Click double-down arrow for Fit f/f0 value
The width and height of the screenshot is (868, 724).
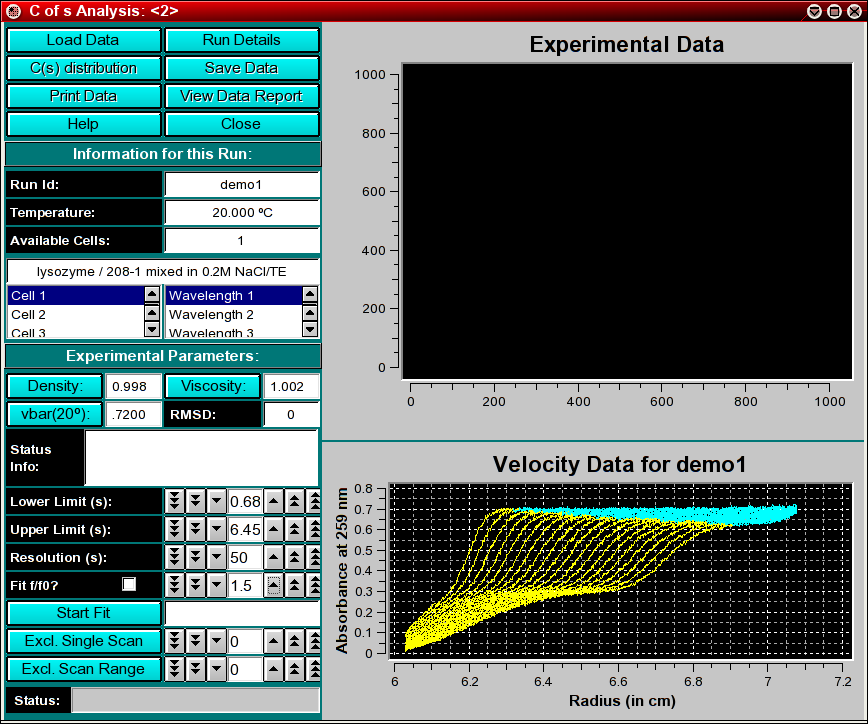pos(196,585)
